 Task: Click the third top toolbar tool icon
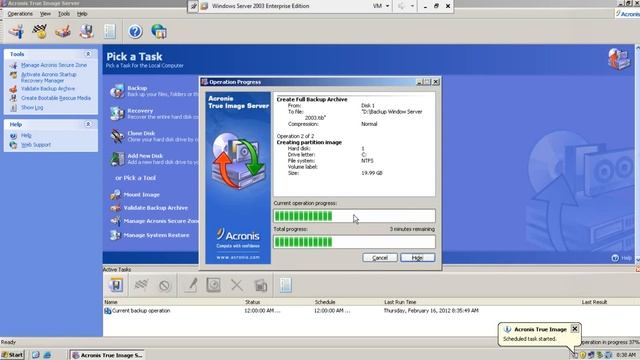coord(63,31)
